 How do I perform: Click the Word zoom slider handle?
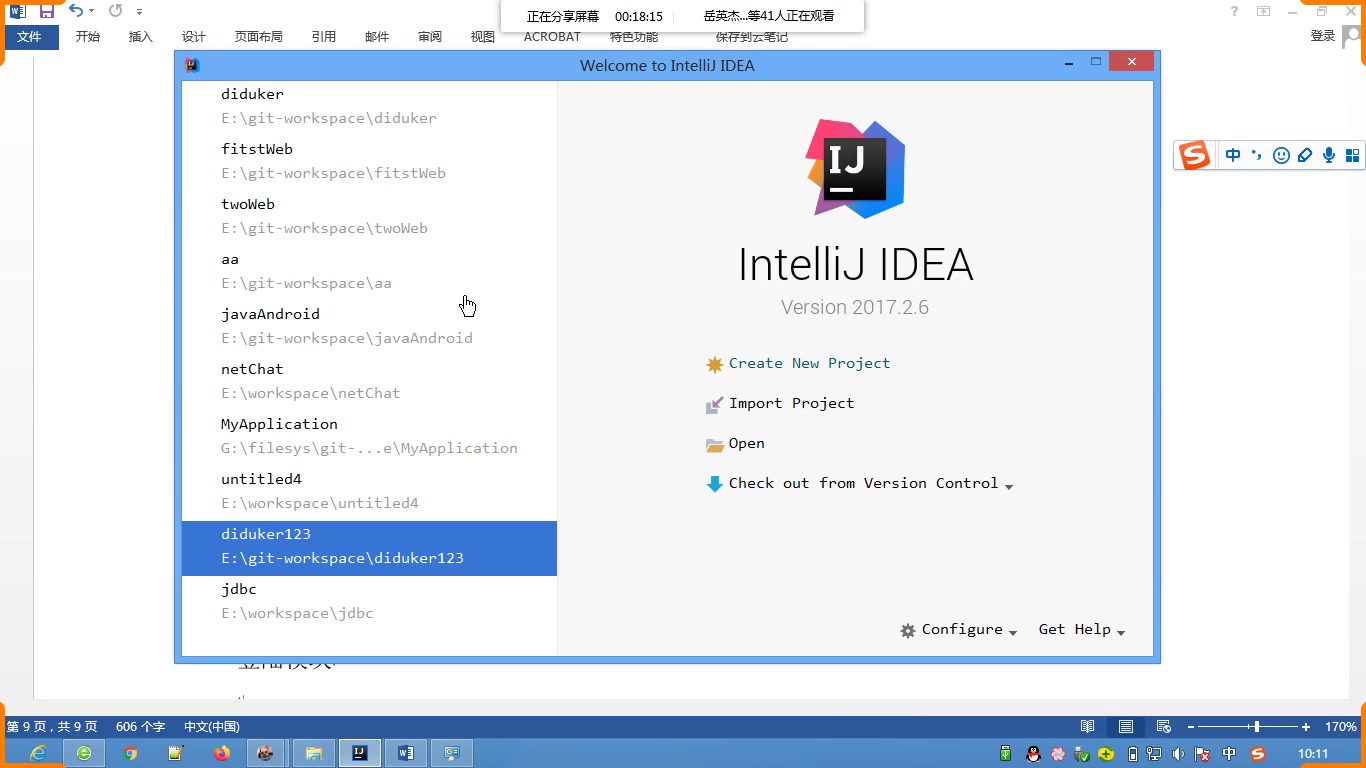[1257, 727]
